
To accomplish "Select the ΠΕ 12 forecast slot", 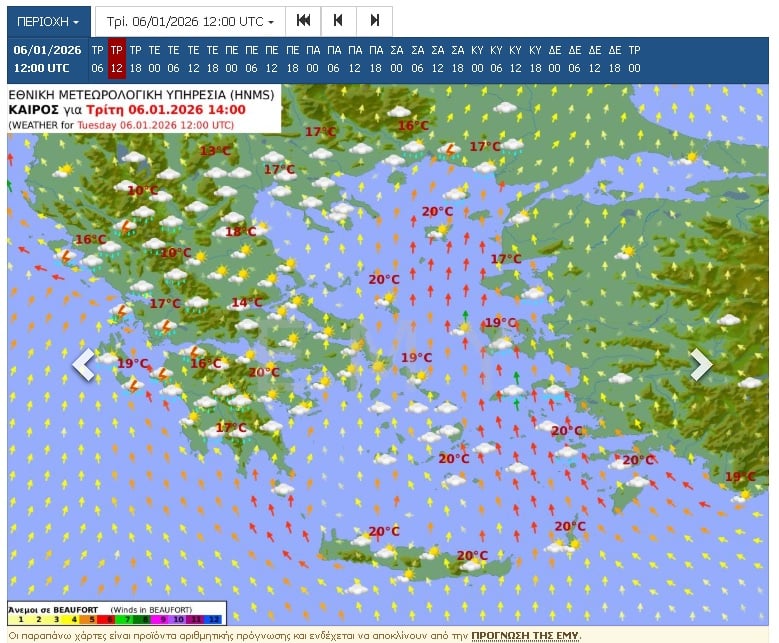I will (272, 59).
